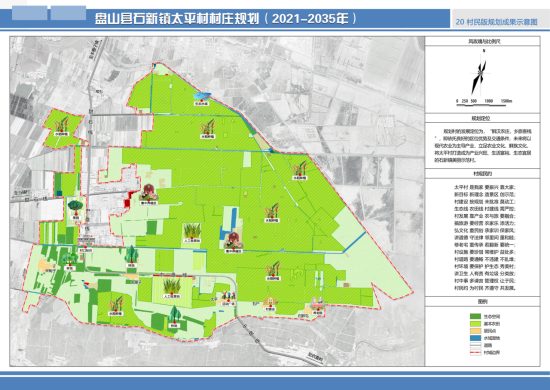This screenshot has height=390, width=550.
Task: Click the 规划定位 section heading
Action: [x=482, y=119]
